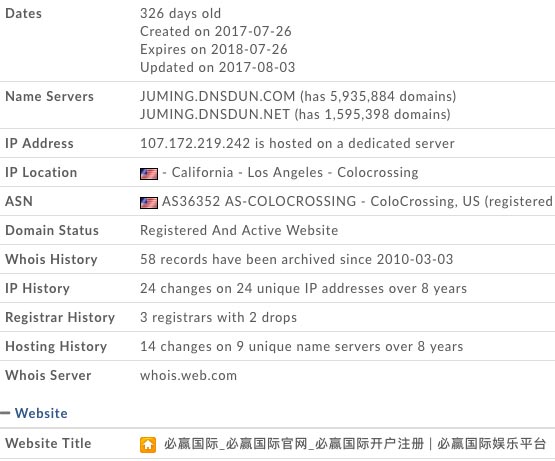Click the 'IP Address' row label

tap(39, 143)
